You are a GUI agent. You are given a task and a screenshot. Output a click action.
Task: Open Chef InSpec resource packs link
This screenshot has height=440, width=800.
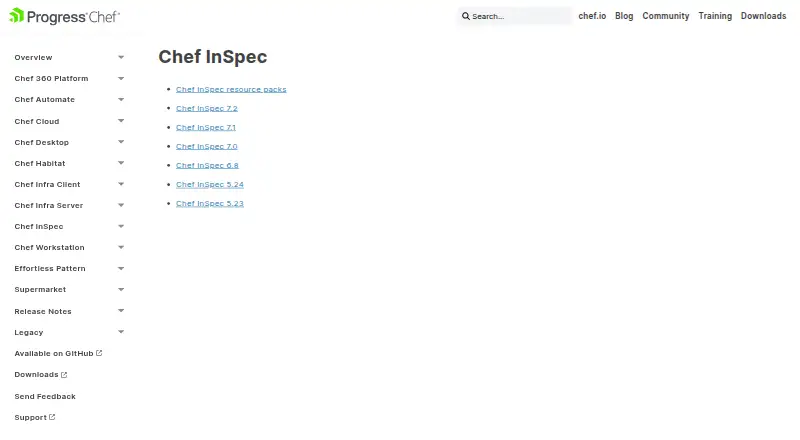pos(231,89)
